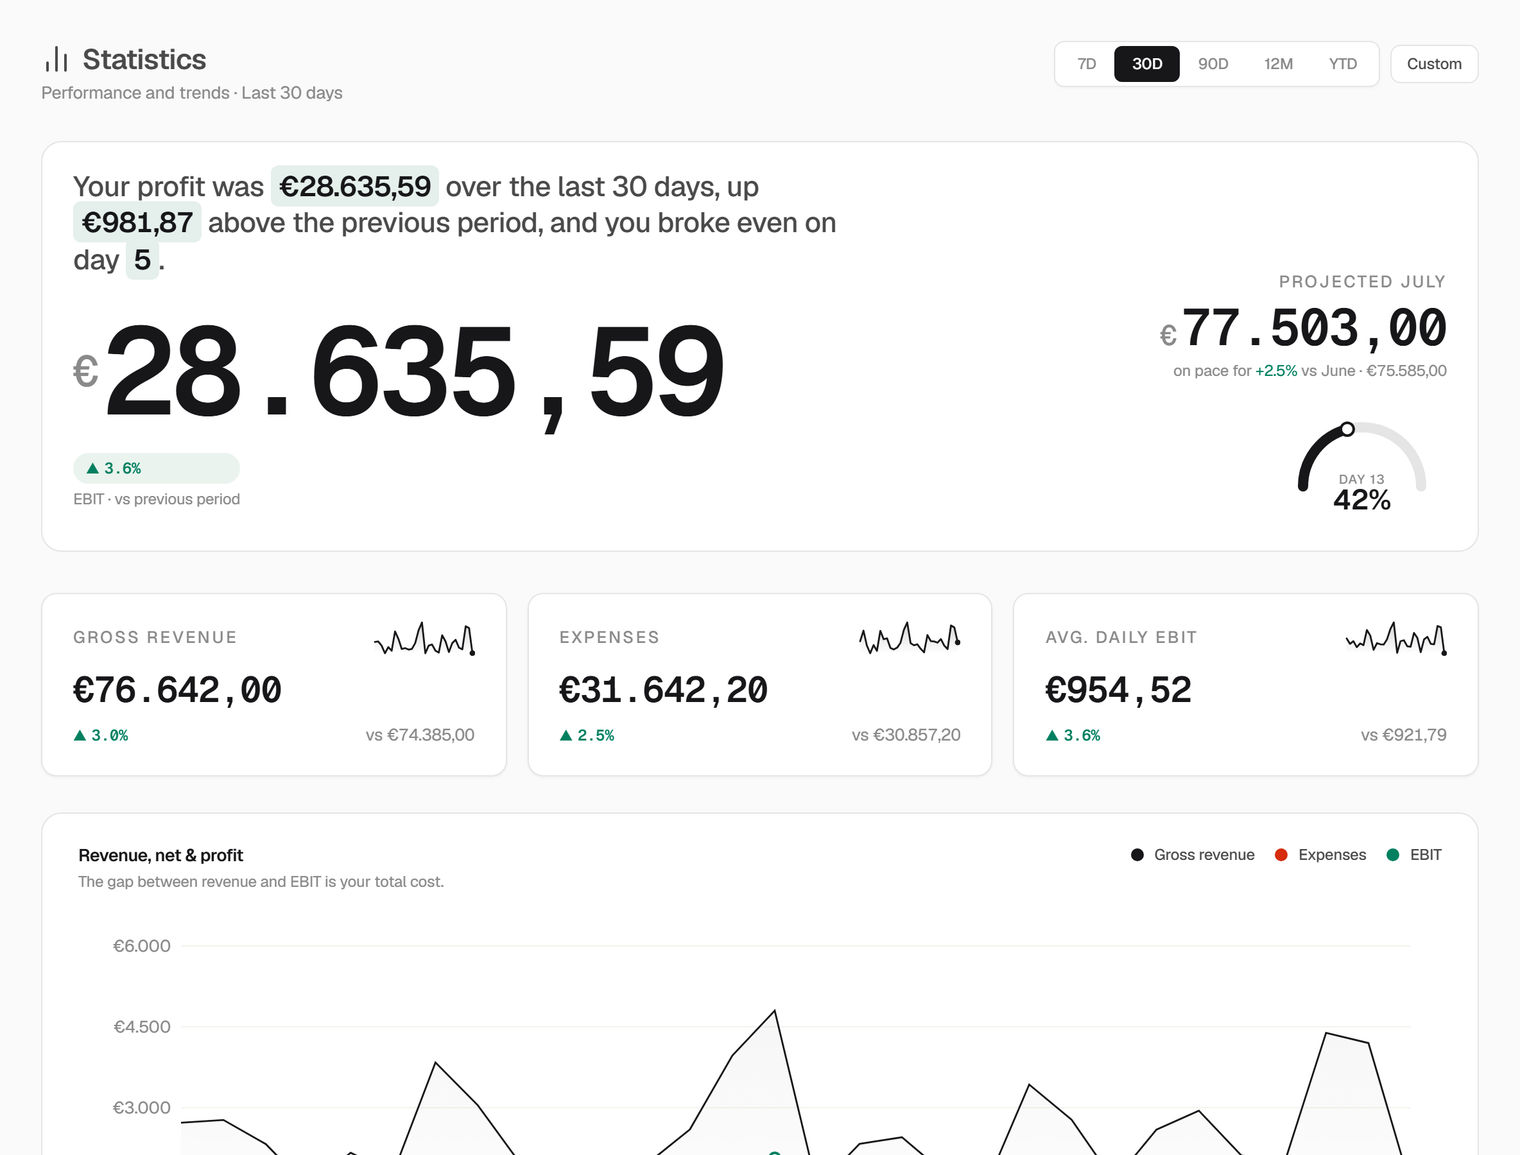Click the +2.5% pace text

click(x=1276, y=371)
